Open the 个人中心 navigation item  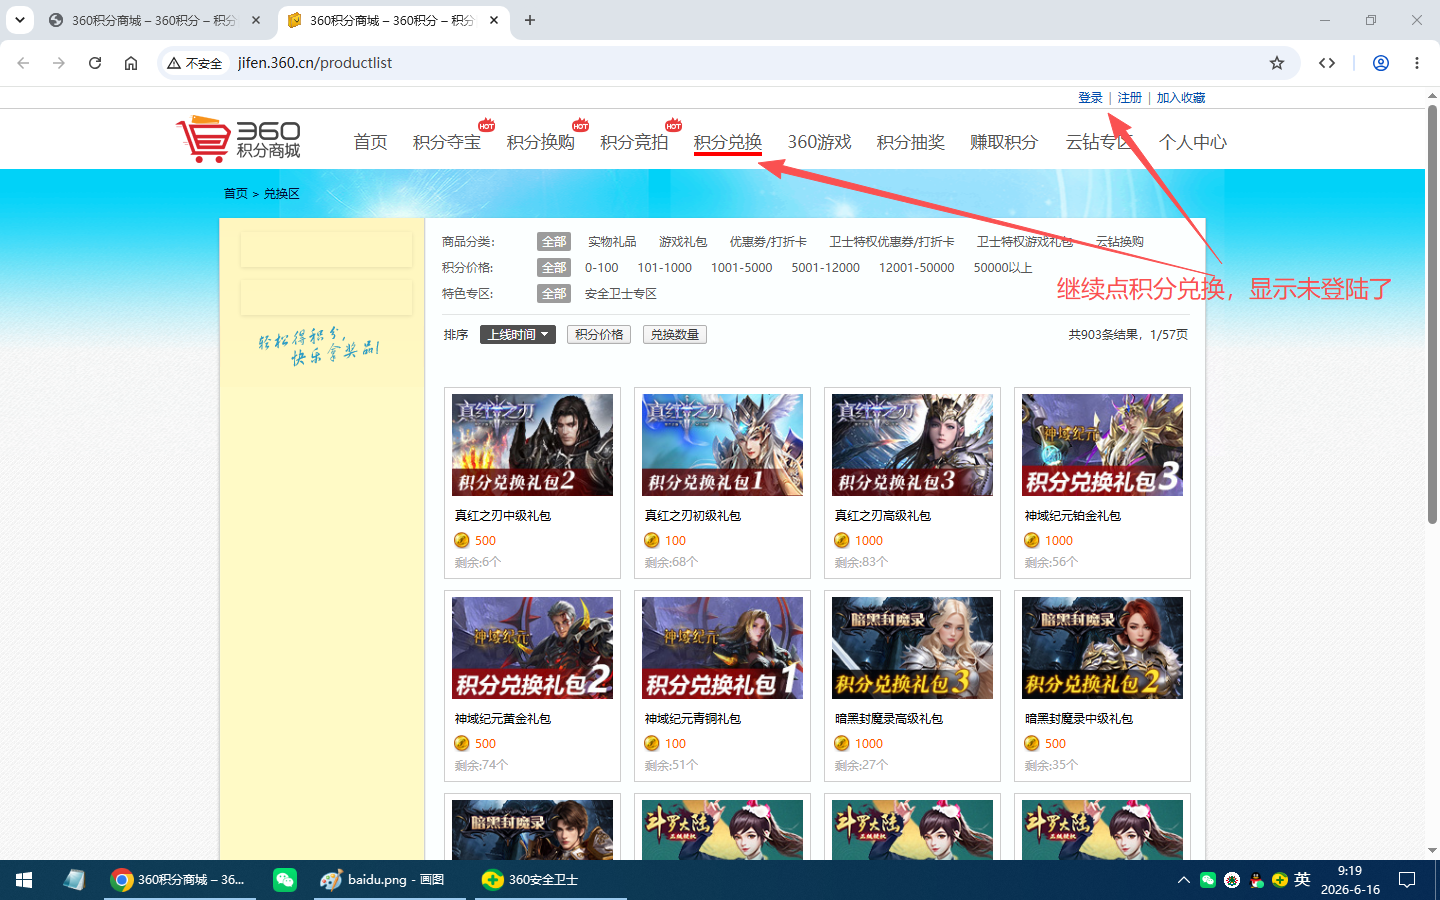1193,142
